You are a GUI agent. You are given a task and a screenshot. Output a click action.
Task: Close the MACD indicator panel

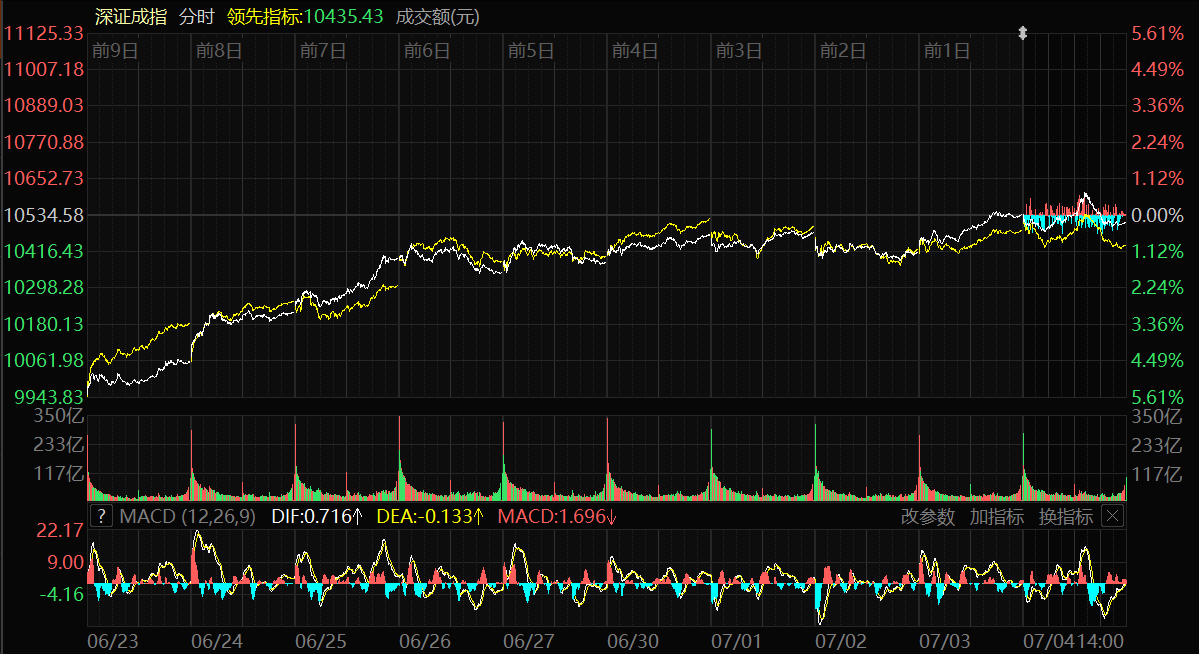(x=1112, y=516)
